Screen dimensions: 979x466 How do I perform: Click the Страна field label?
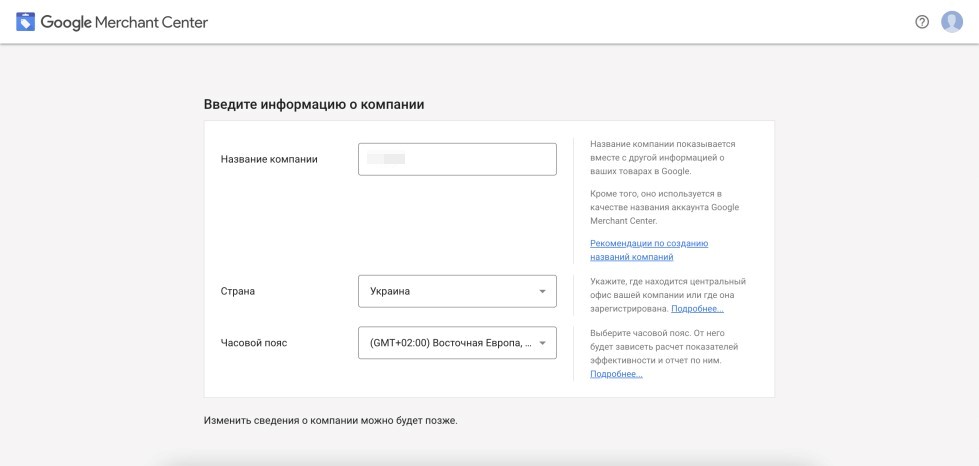tap(238, 291)
